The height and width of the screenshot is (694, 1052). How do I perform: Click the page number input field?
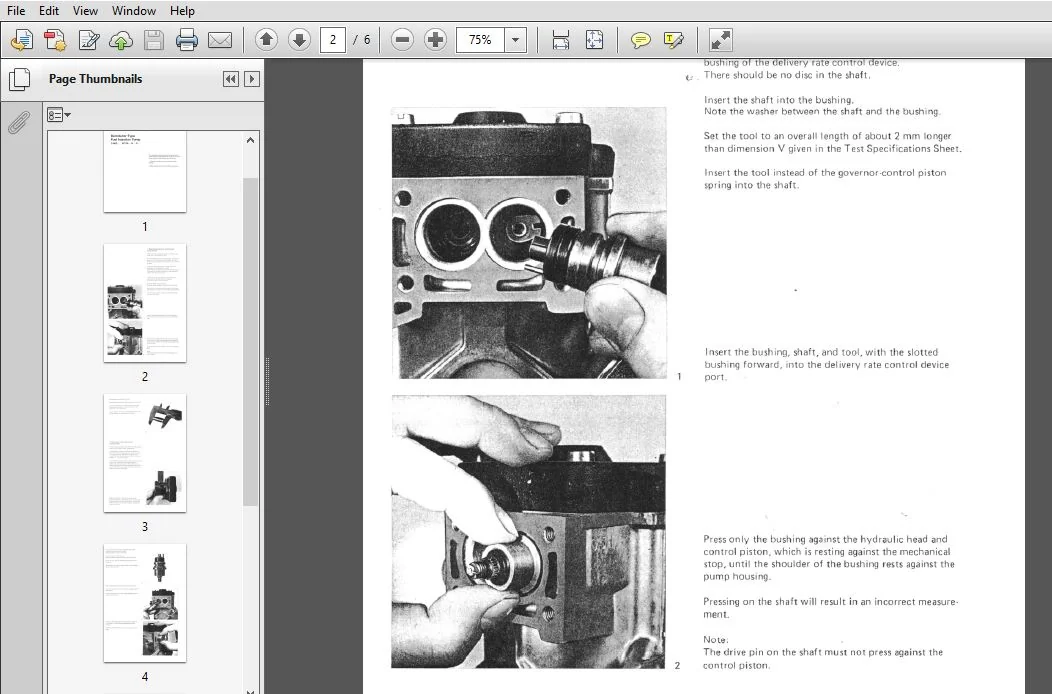click(x=333, y=40)
